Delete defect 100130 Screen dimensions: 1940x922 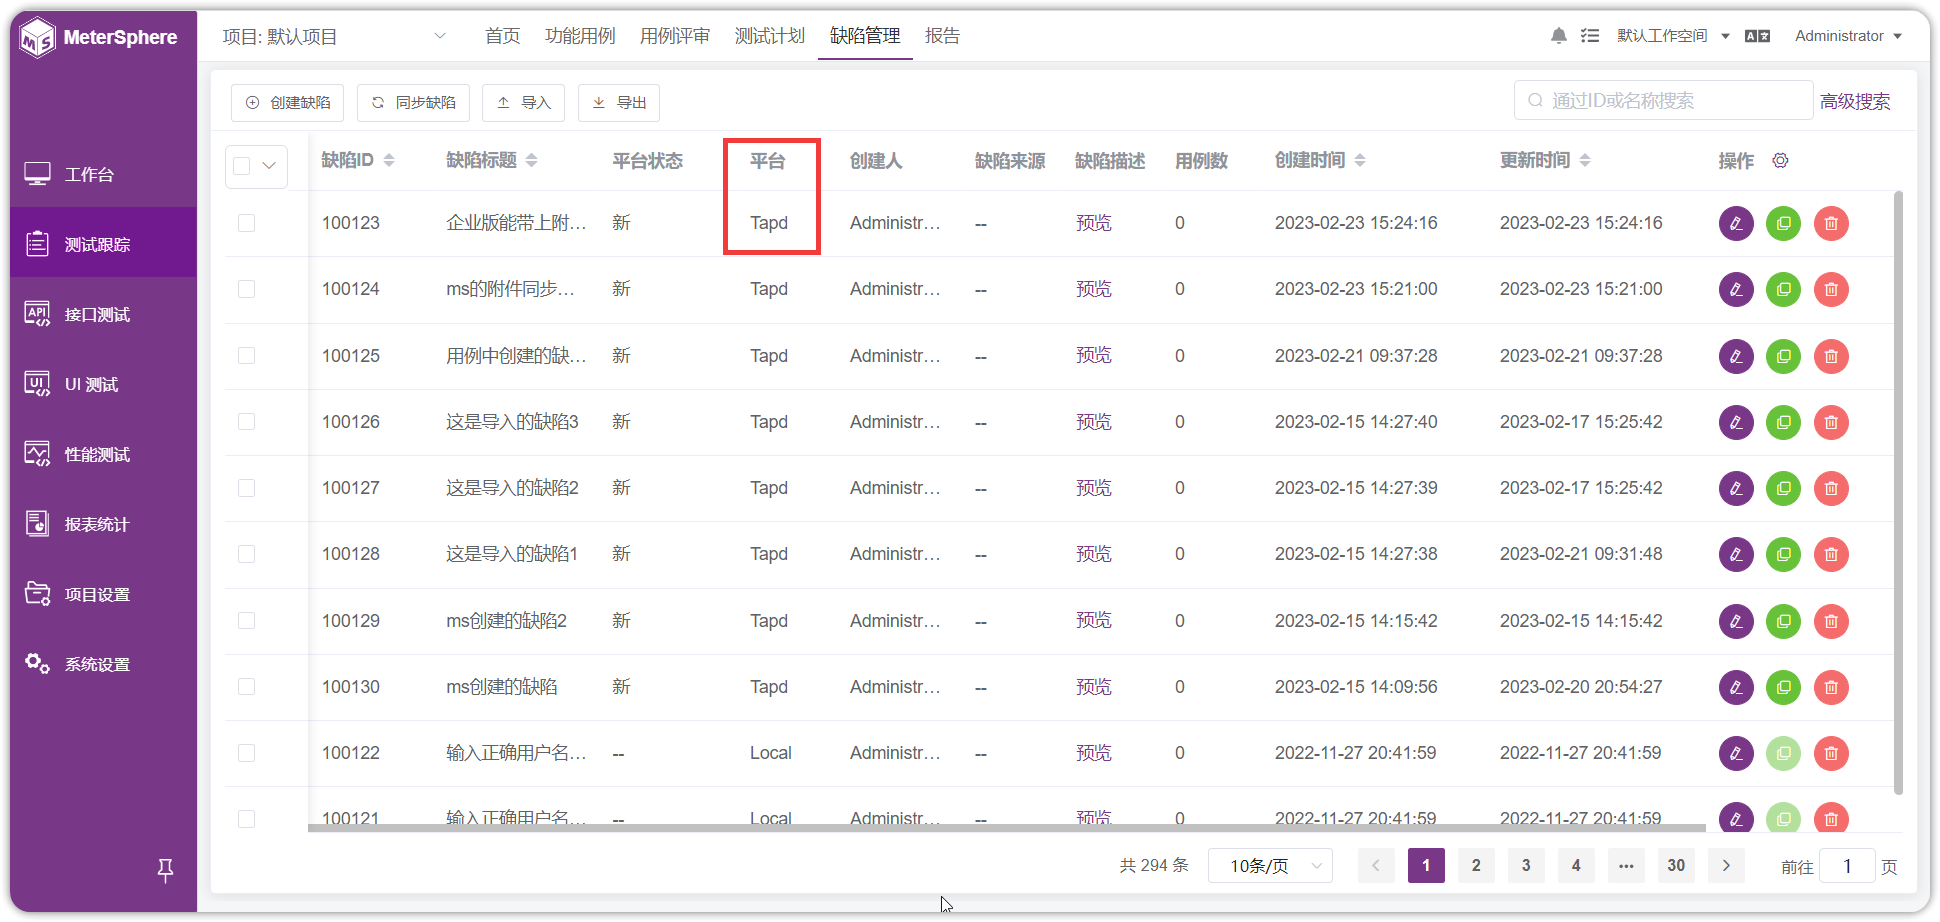pyautogui.click(x=1831, y=687)
